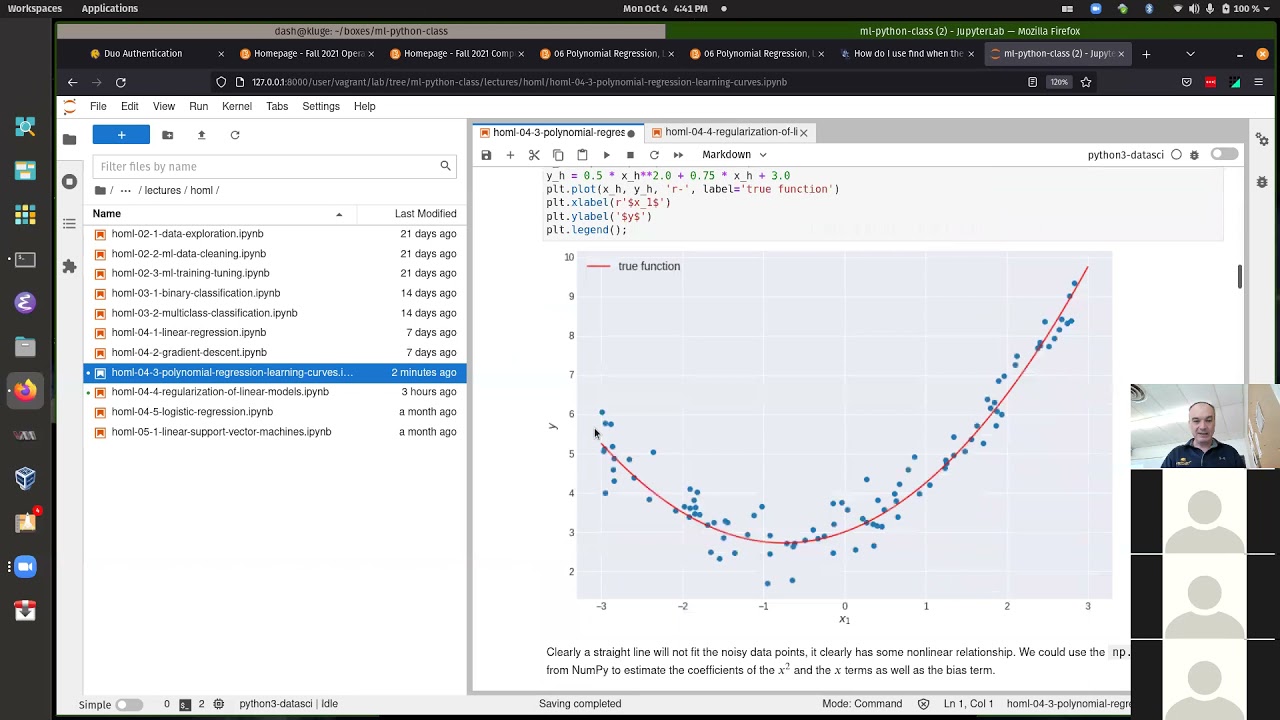
Task: Toggle the switch next to python3-datasci kernel
Action: click(x=1224, y=155)
